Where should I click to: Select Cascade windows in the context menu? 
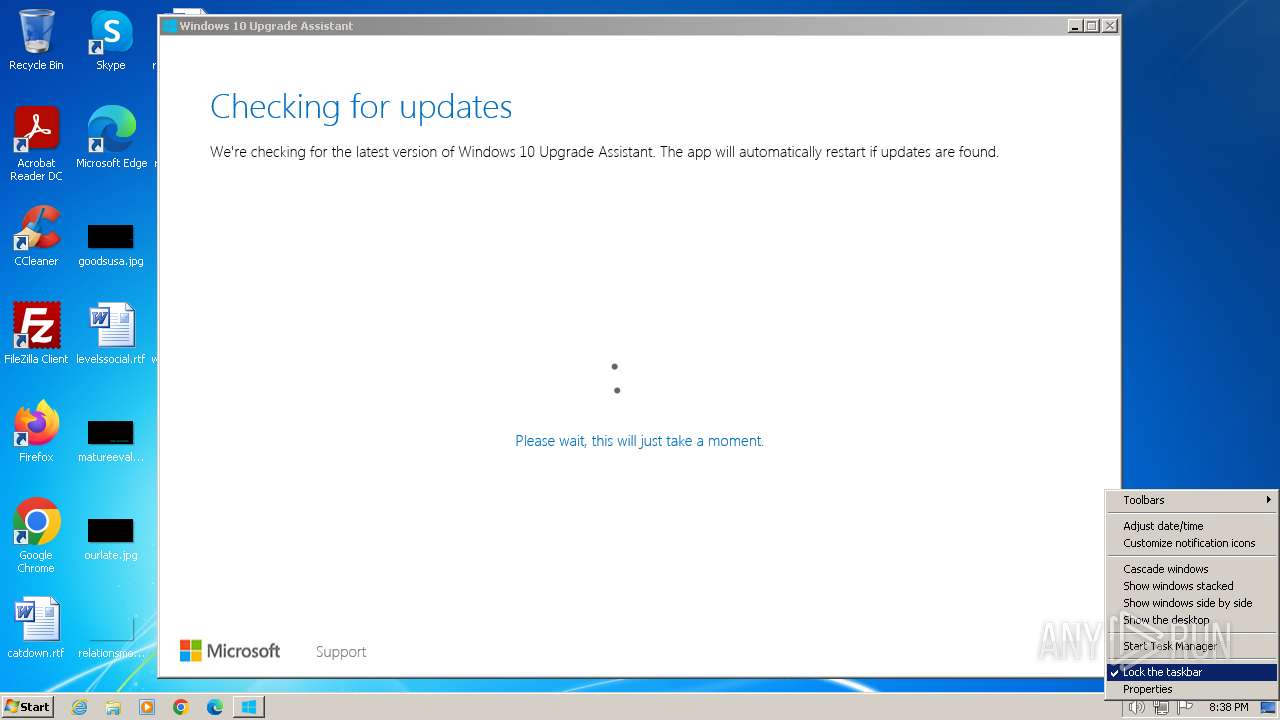point(1191,569)
